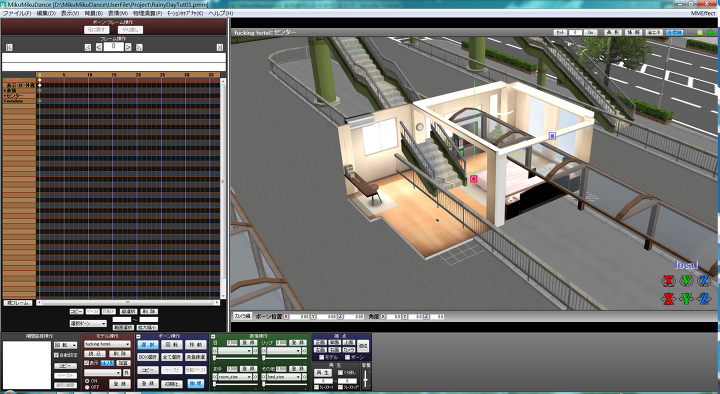Image resolution: width=720 pixels, height=394 pixels.
Task: Open the room_size brow expression dropdown
Action: click(x=235, y=377)
